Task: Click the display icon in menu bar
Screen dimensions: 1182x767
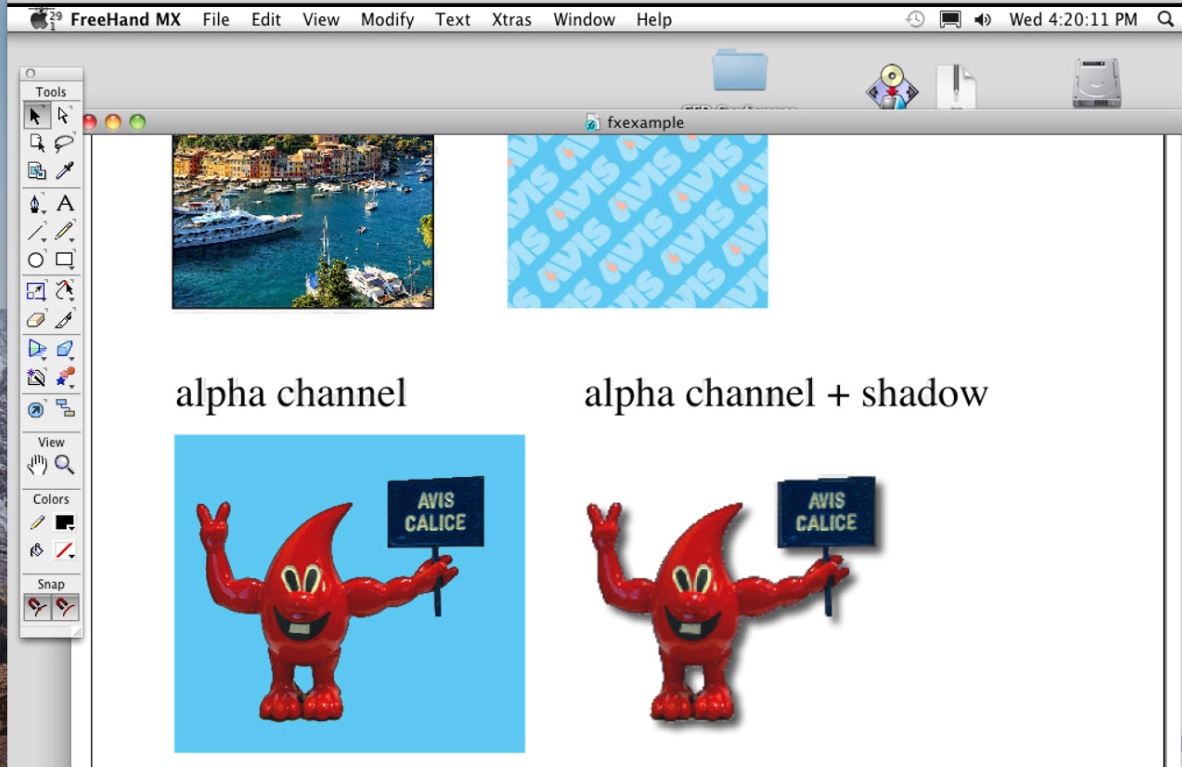Action: click(x=950, y=20)
